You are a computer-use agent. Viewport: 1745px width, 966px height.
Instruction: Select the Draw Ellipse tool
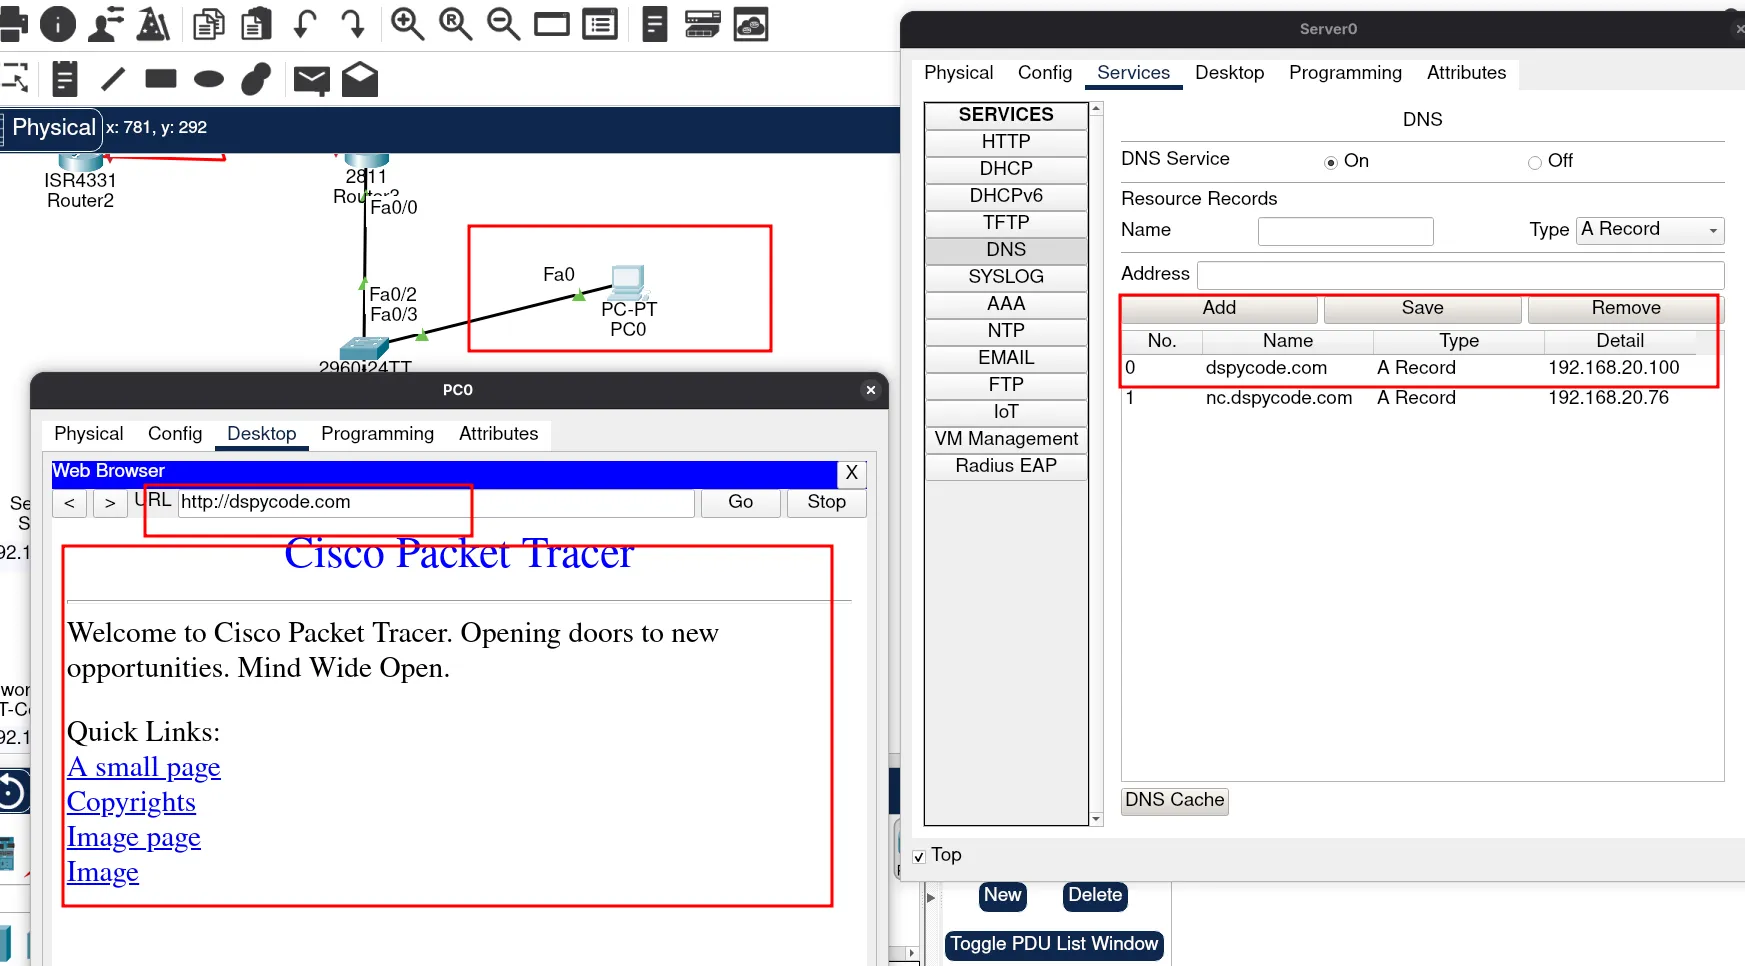[208, 79]
